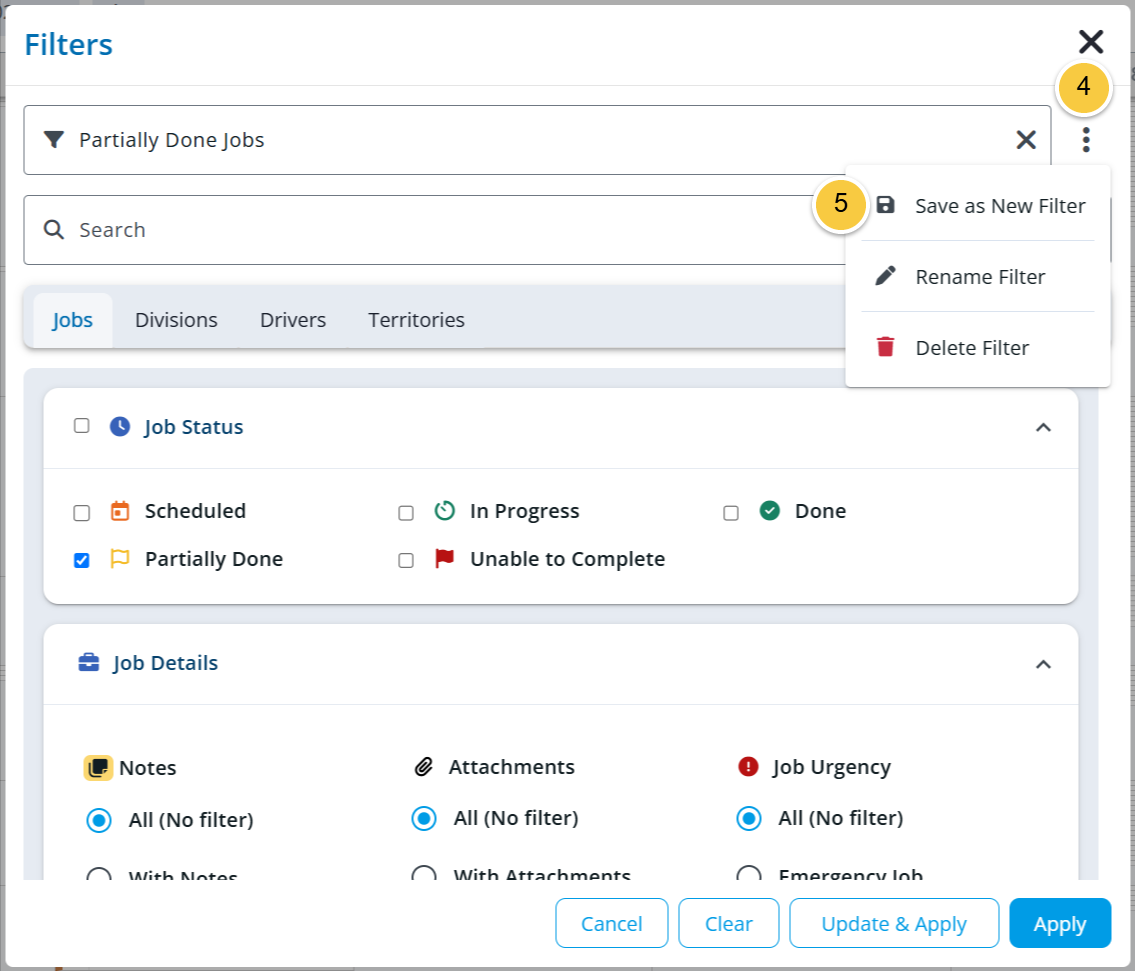This screenshot has width=1135, height=971.
Task: Choose Rename Filter from the menu
Action: [x=978, y=277]
